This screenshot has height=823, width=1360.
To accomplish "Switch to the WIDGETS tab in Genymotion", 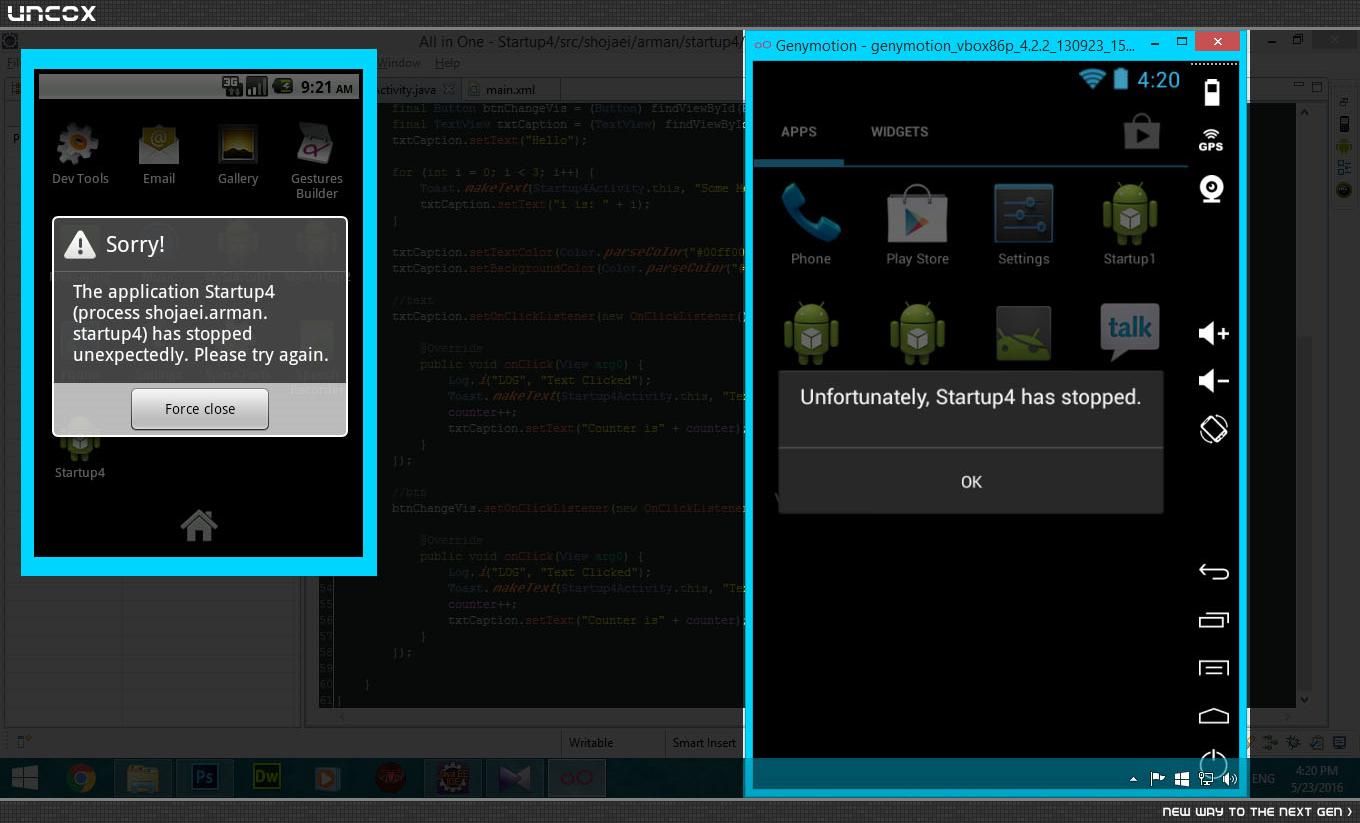I will coord(899,132).
